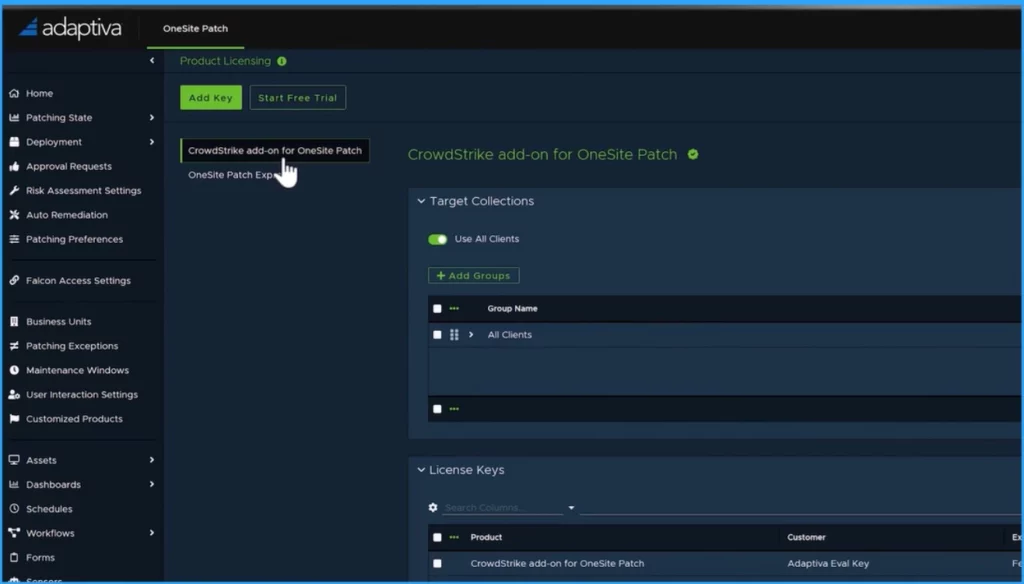This screenshot has width=1024, height=584.
Task: Click the Adaptiva Eval Key cell
Action: pyautogui.click(x=828, y=563)
